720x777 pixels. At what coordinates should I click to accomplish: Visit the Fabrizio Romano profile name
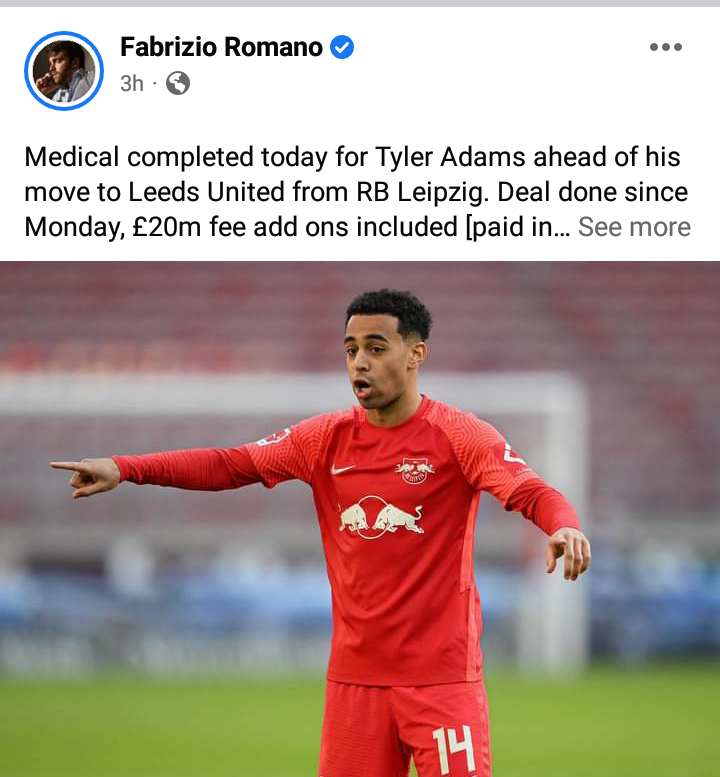[221, 47]
